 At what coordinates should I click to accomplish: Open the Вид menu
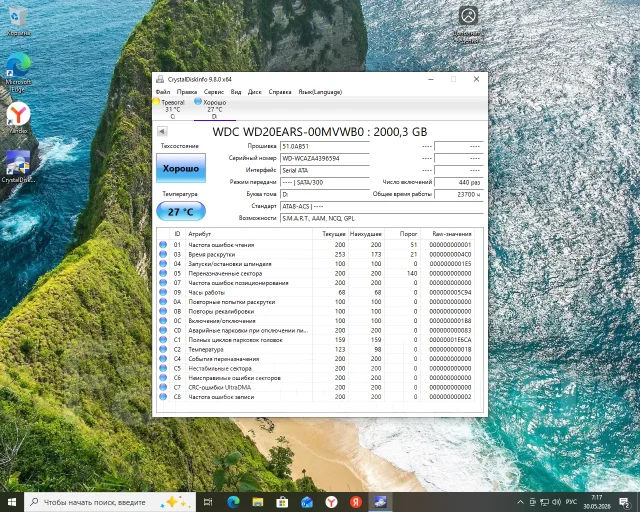[x=236, y=92]
